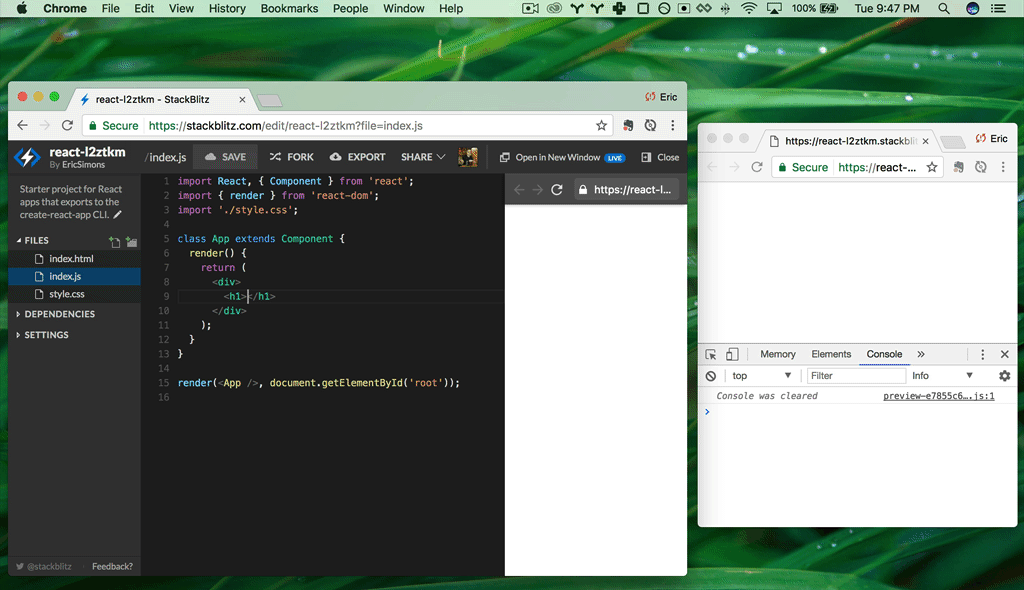Bookmark the StackBlitz page with the star
Viewport: 1024px width, 590px height.
601,125
